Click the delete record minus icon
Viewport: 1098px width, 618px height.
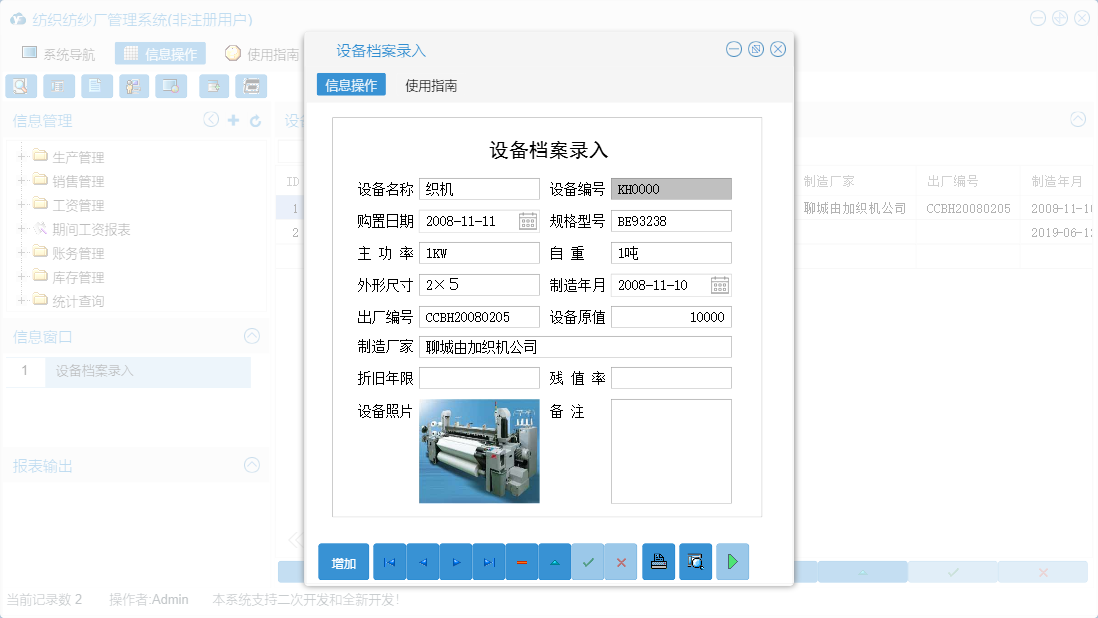(x=521, y=561)
